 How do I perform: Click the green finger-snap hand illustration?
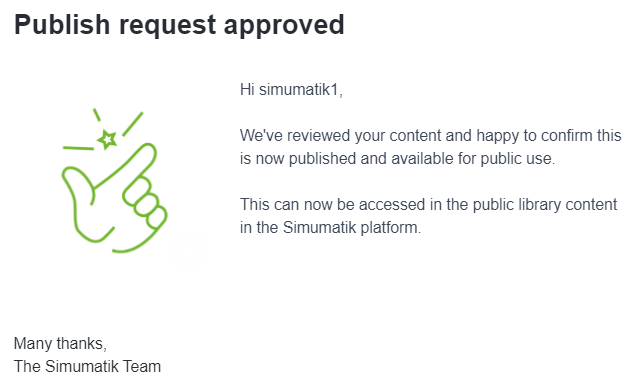pyautogui.click(x=114, y=180)
